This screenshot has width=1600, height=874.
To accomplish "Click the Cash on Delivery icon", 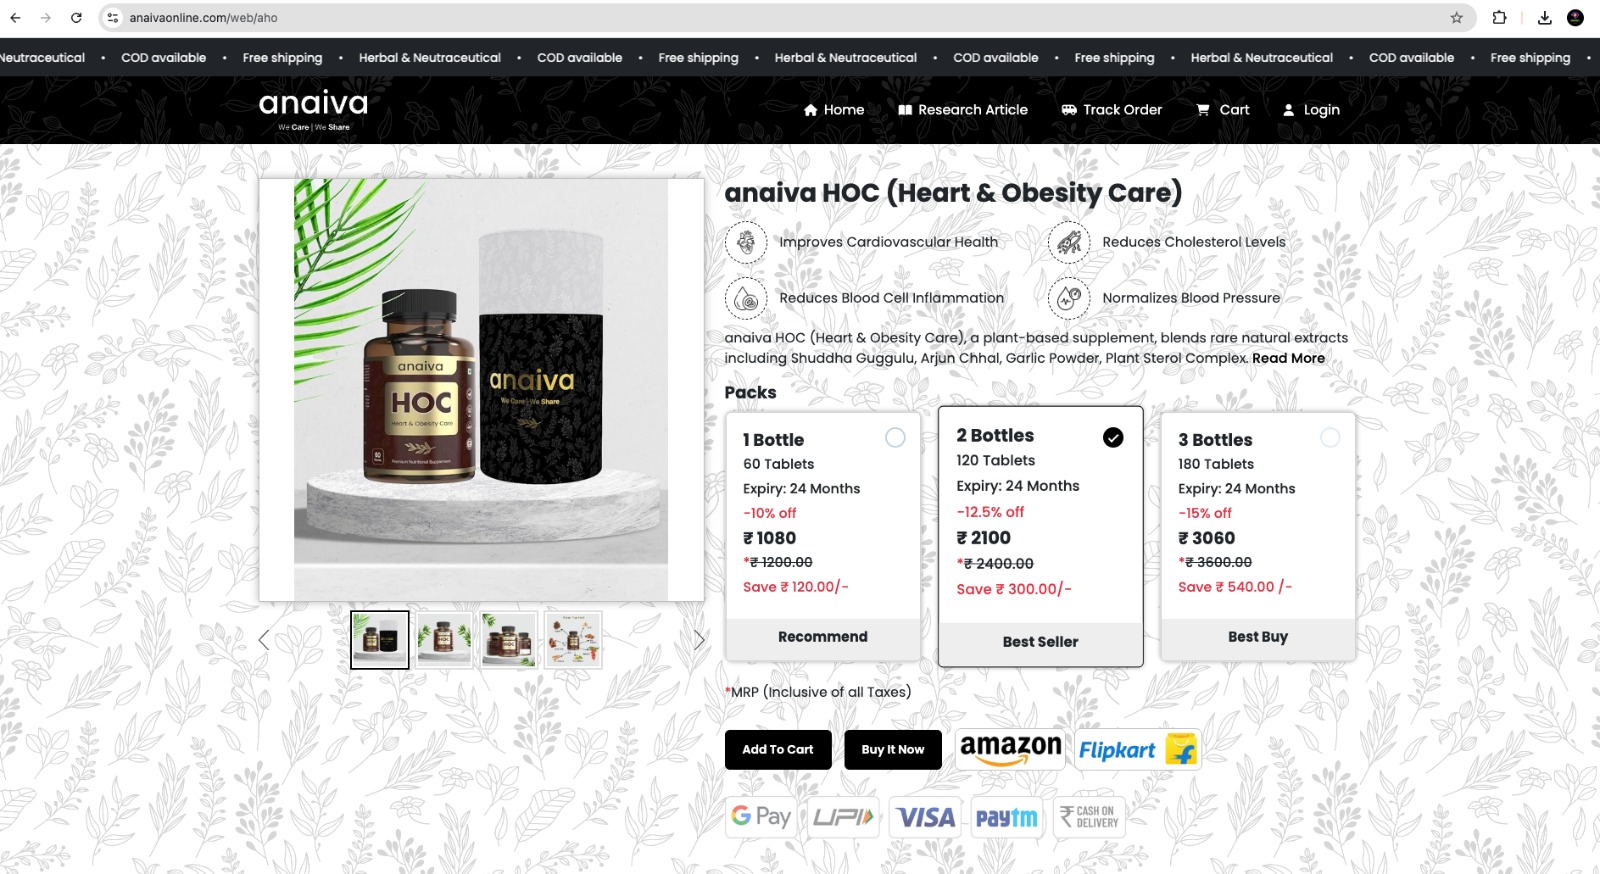I will point(1089,817).
